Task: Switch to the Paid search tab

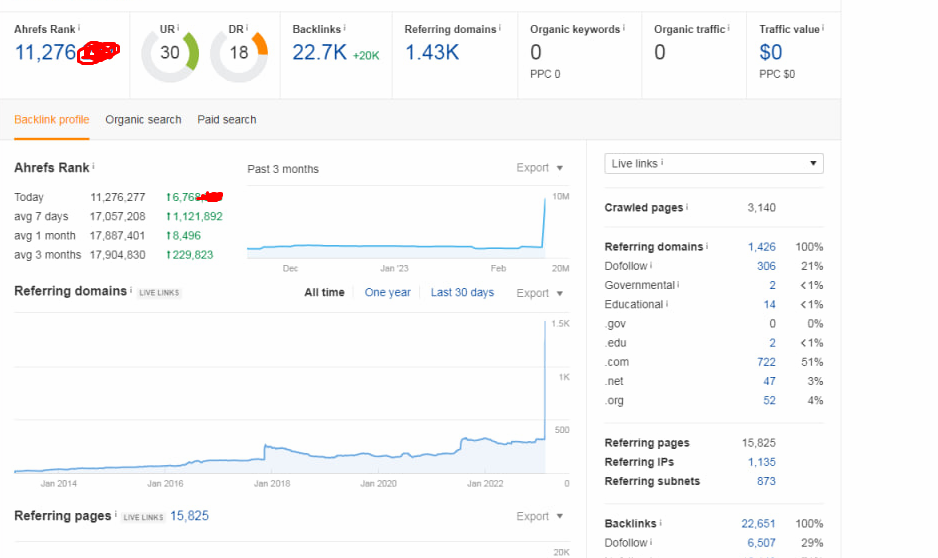Action: tap(227, 120)
